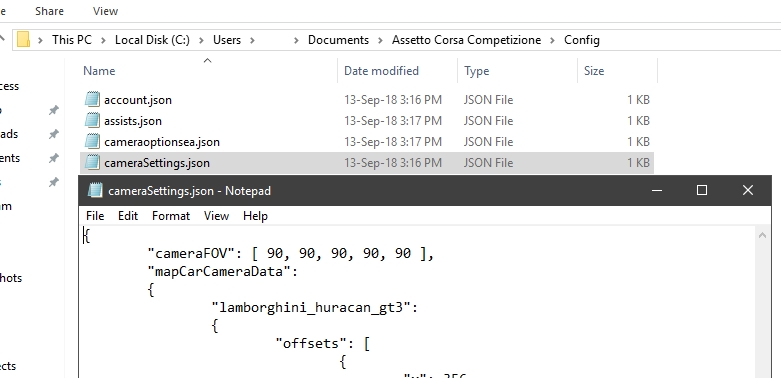The height and width of the screenshot is (378, 781).
Task: Click the cameraoptionsea.json file icon
Action: (92, 141)
